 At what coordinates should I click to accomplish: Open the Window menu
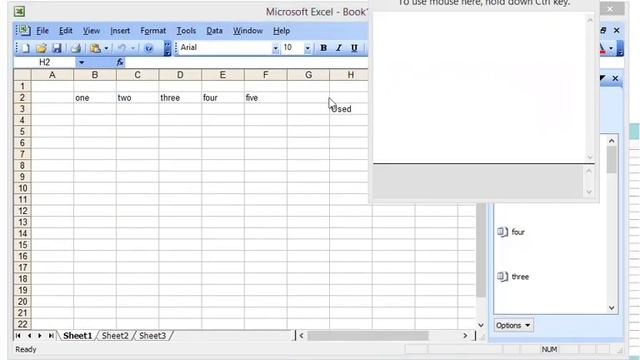(248, 31)
